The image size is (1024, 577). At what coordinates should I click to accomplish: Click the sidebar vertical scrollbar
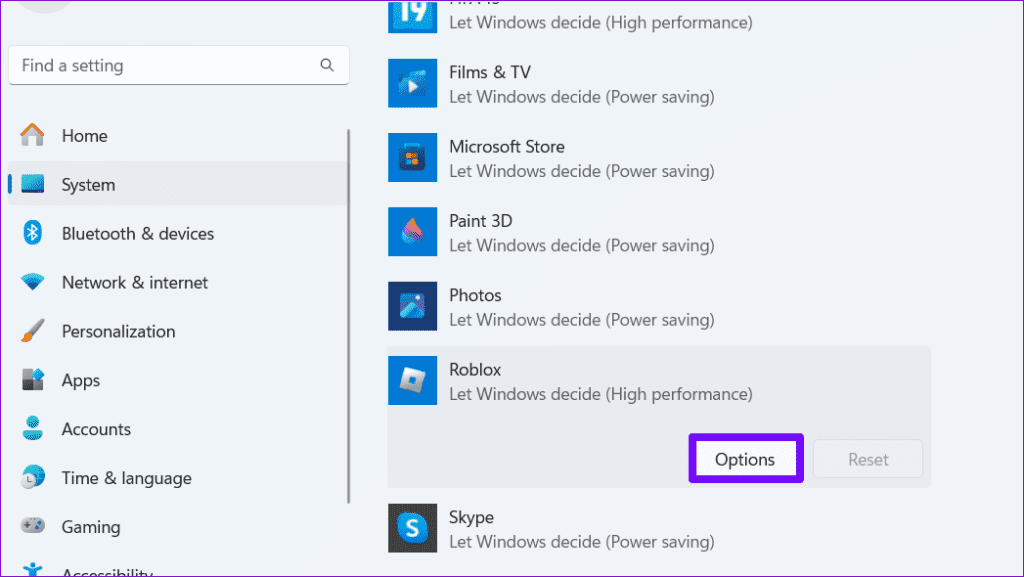point(349,317)
